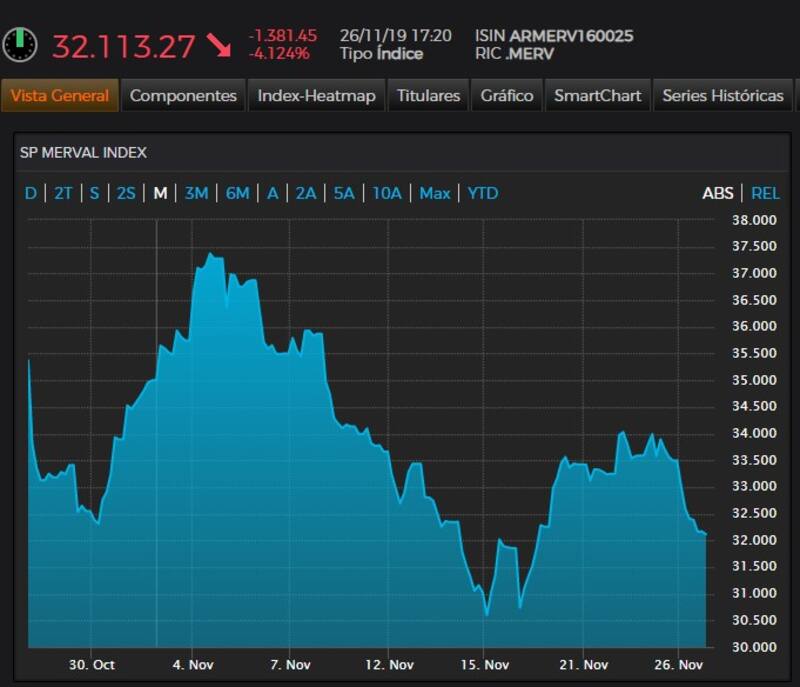The height and width of the screenshot is (687, 800).
Task: Click the green clock status icon
Action: coord(20,44)
